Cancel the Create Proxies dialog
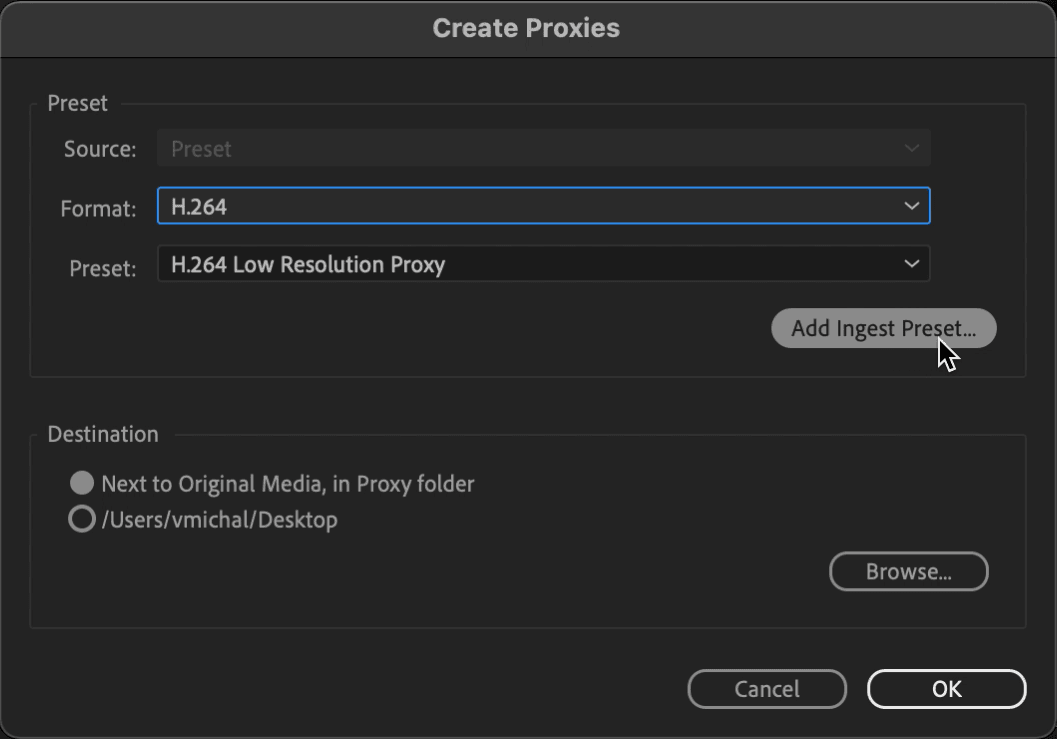This screenshot has height=739, width=1057. click(767, 689)
